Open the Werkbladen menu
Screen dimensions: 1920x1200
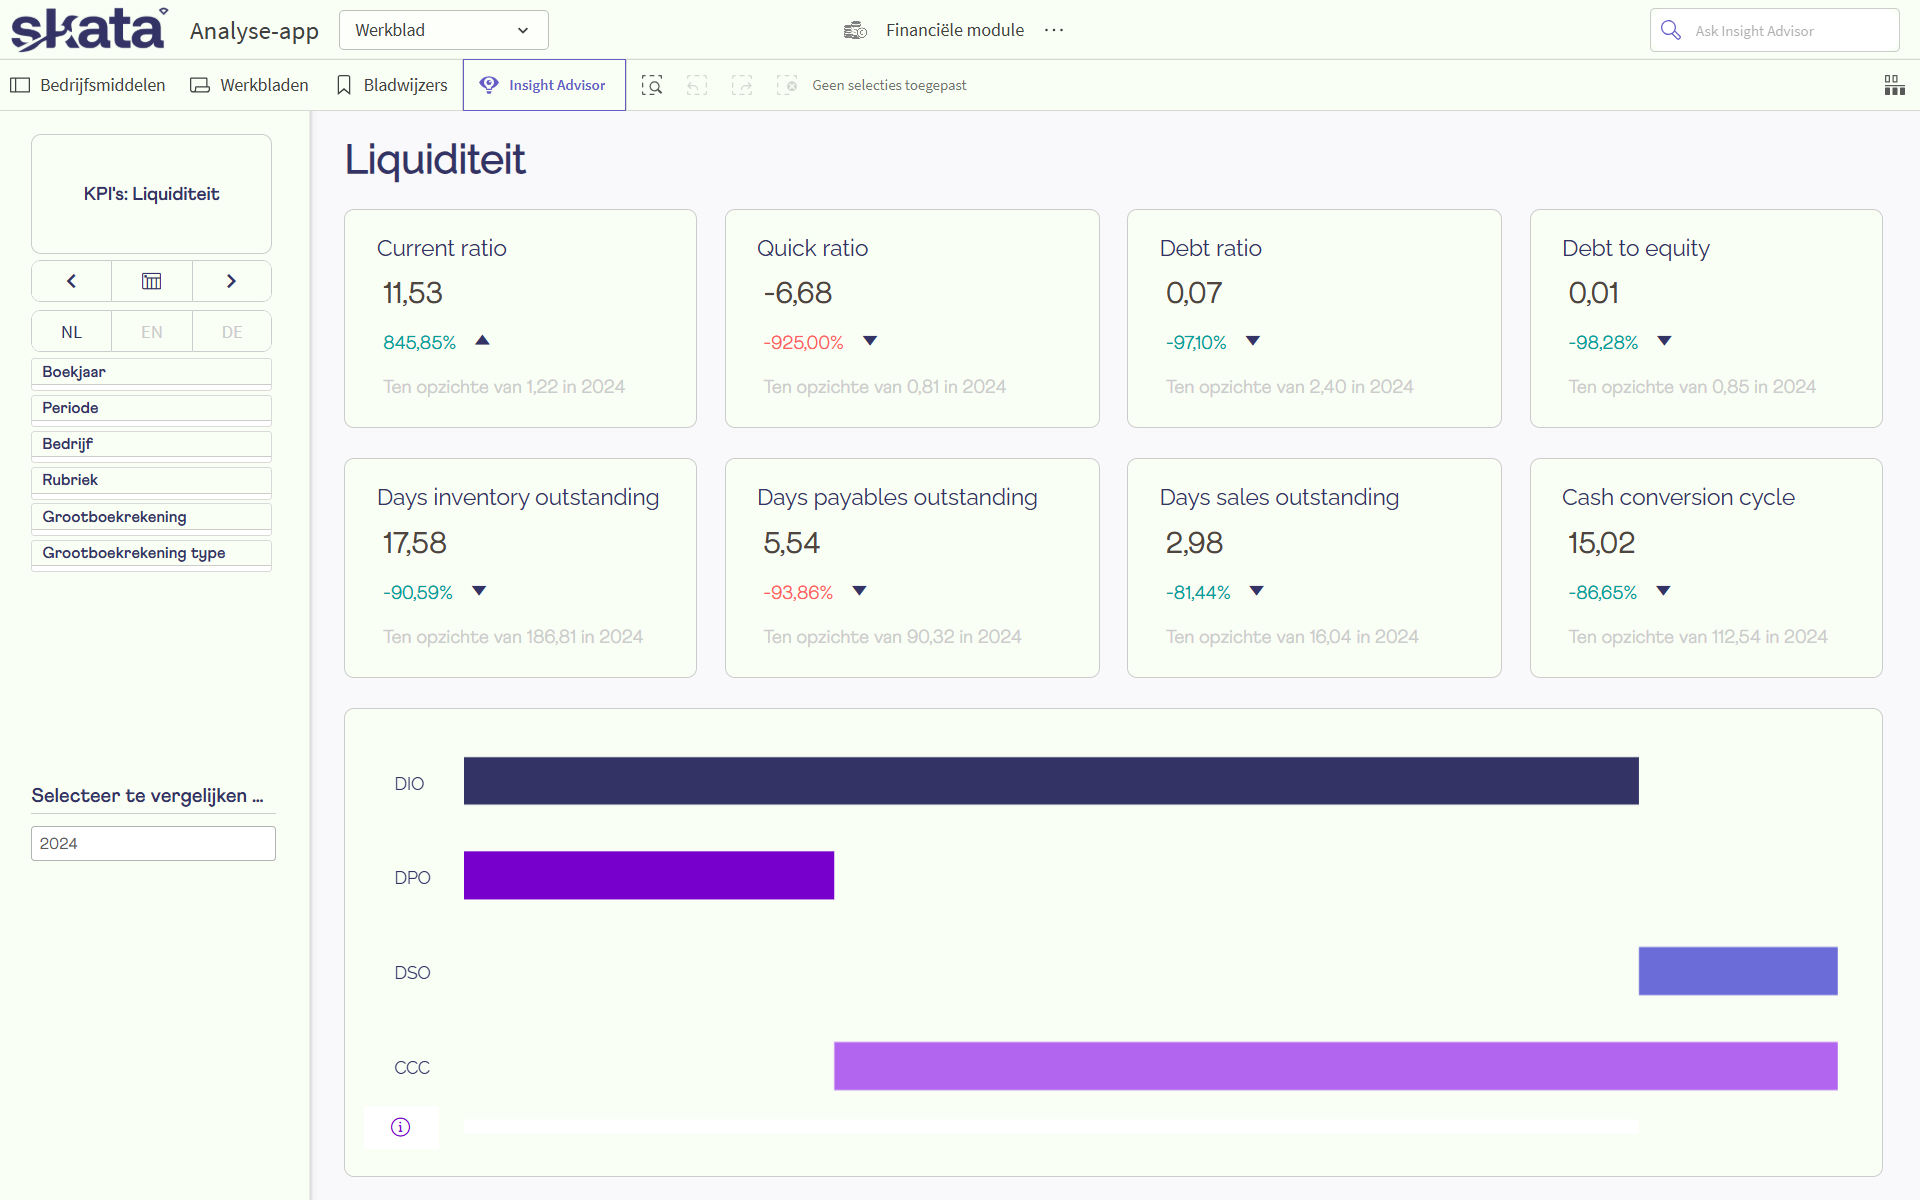[x=250, y=85]
